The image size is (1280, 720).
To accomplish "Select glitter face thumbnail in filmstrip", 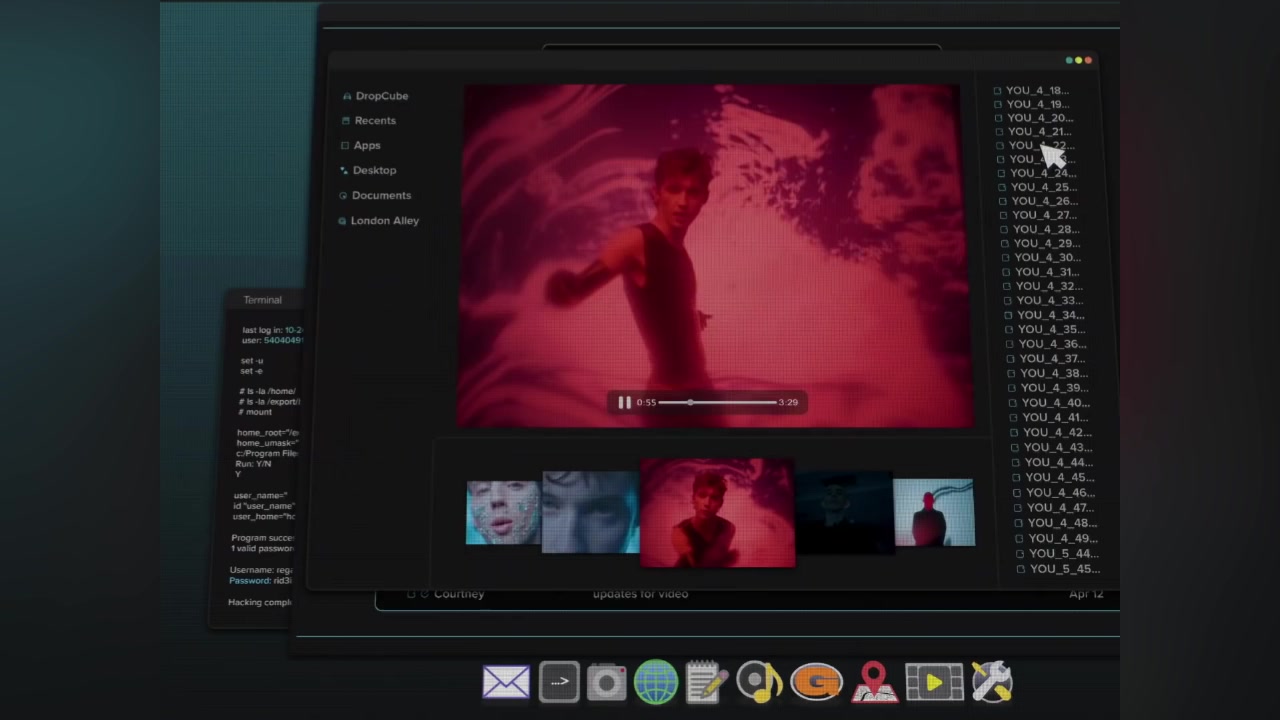I will [x=503, y=513].
